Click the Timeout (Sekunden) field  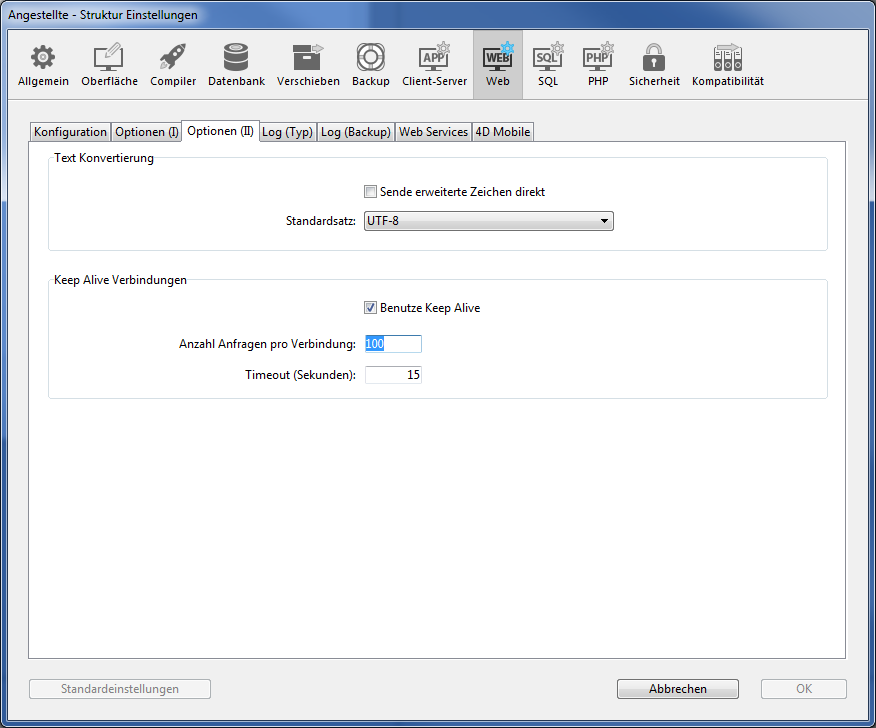[x=393, y=375]
